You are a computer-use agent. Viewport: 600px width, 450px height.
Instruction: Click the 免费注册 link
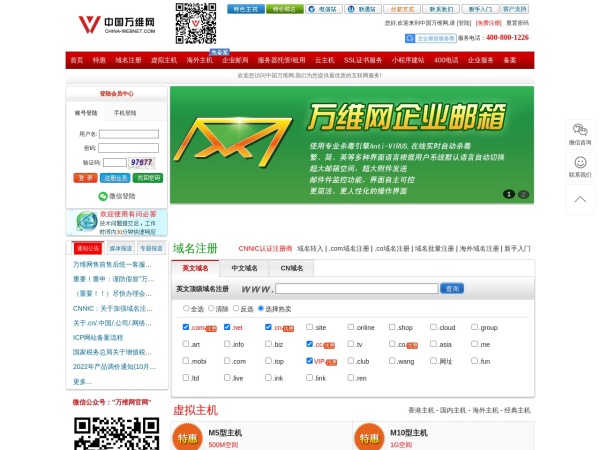pyautogui.click(x=488, y=23)
